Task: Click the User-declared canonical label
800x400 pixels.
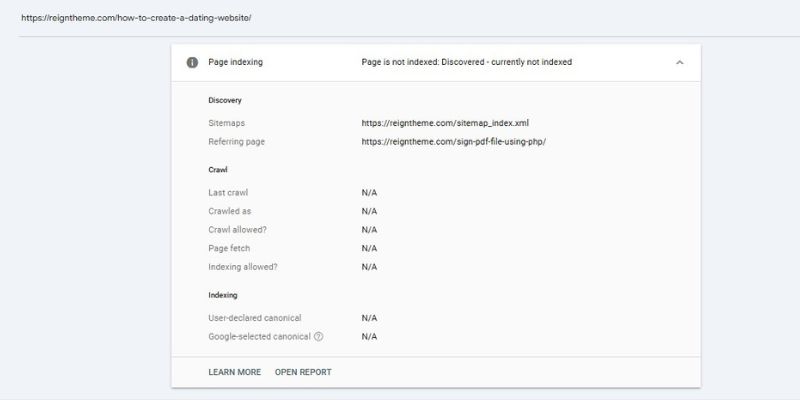Action: pos(254,318)
